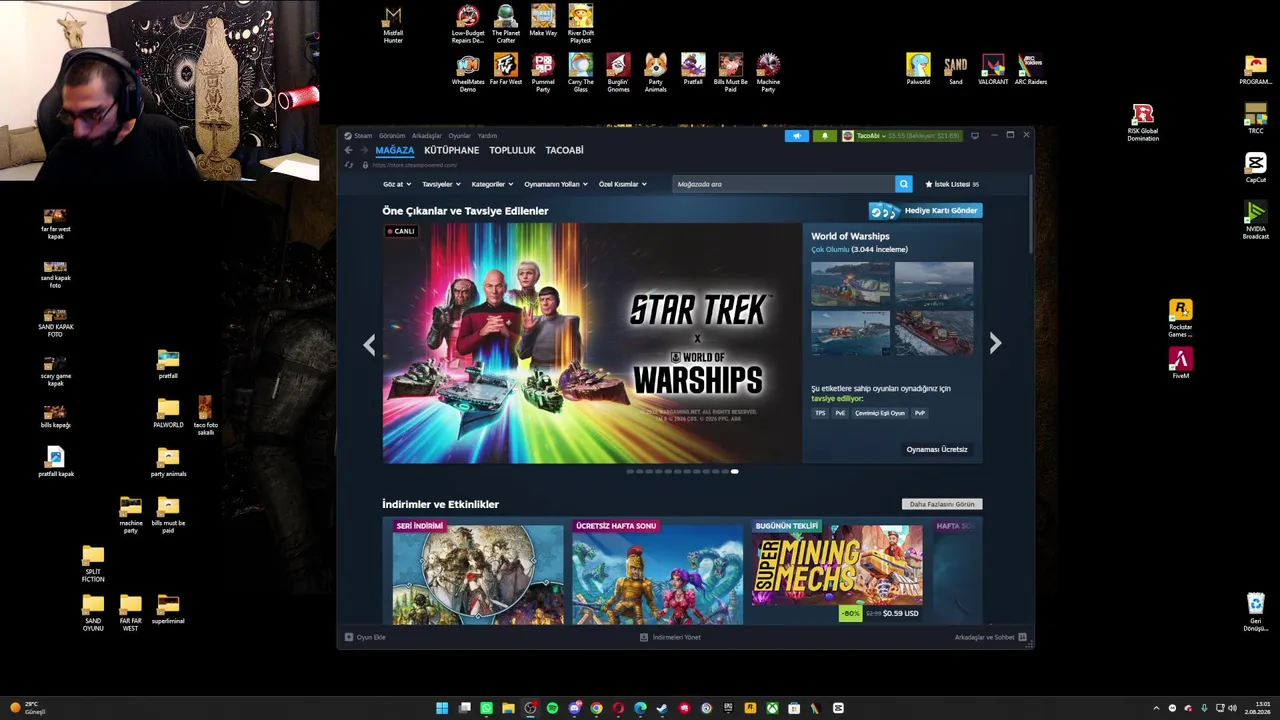Image resolution: width=1280 pixels, height=720 pixels.
Task: Open the Misfall Hunter desktop shortcut
Action: coord(393,25)
